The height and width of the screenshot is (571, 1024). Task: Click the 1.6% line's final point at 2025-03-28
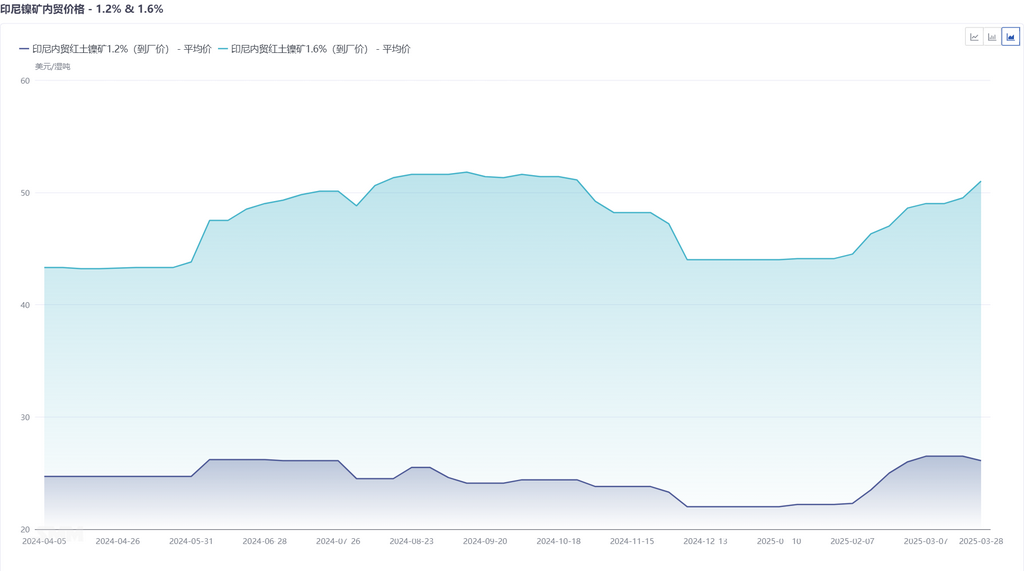980,181
